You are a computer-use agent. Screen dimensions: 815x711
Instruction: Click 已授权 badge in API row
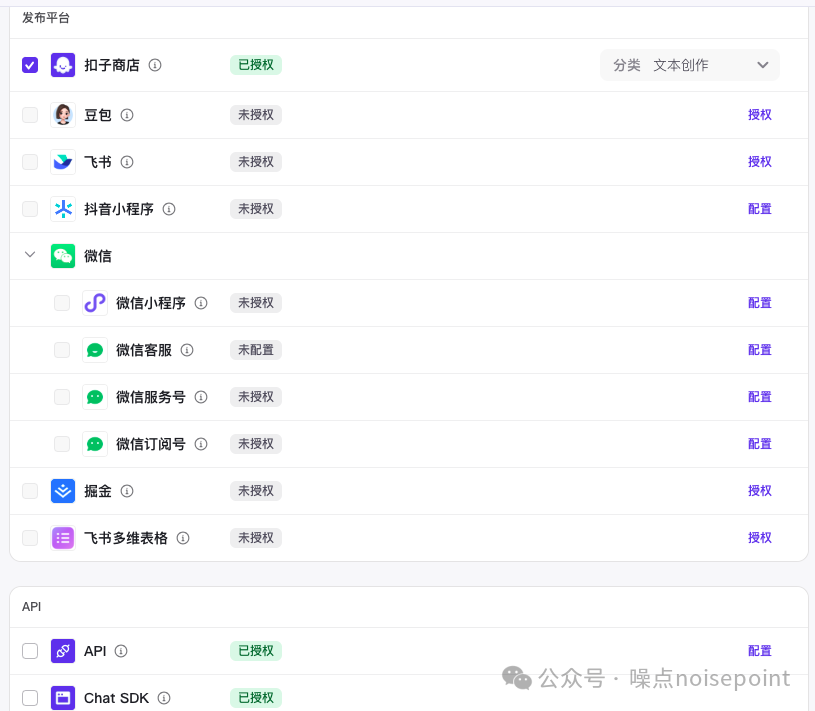click(256, 651)
